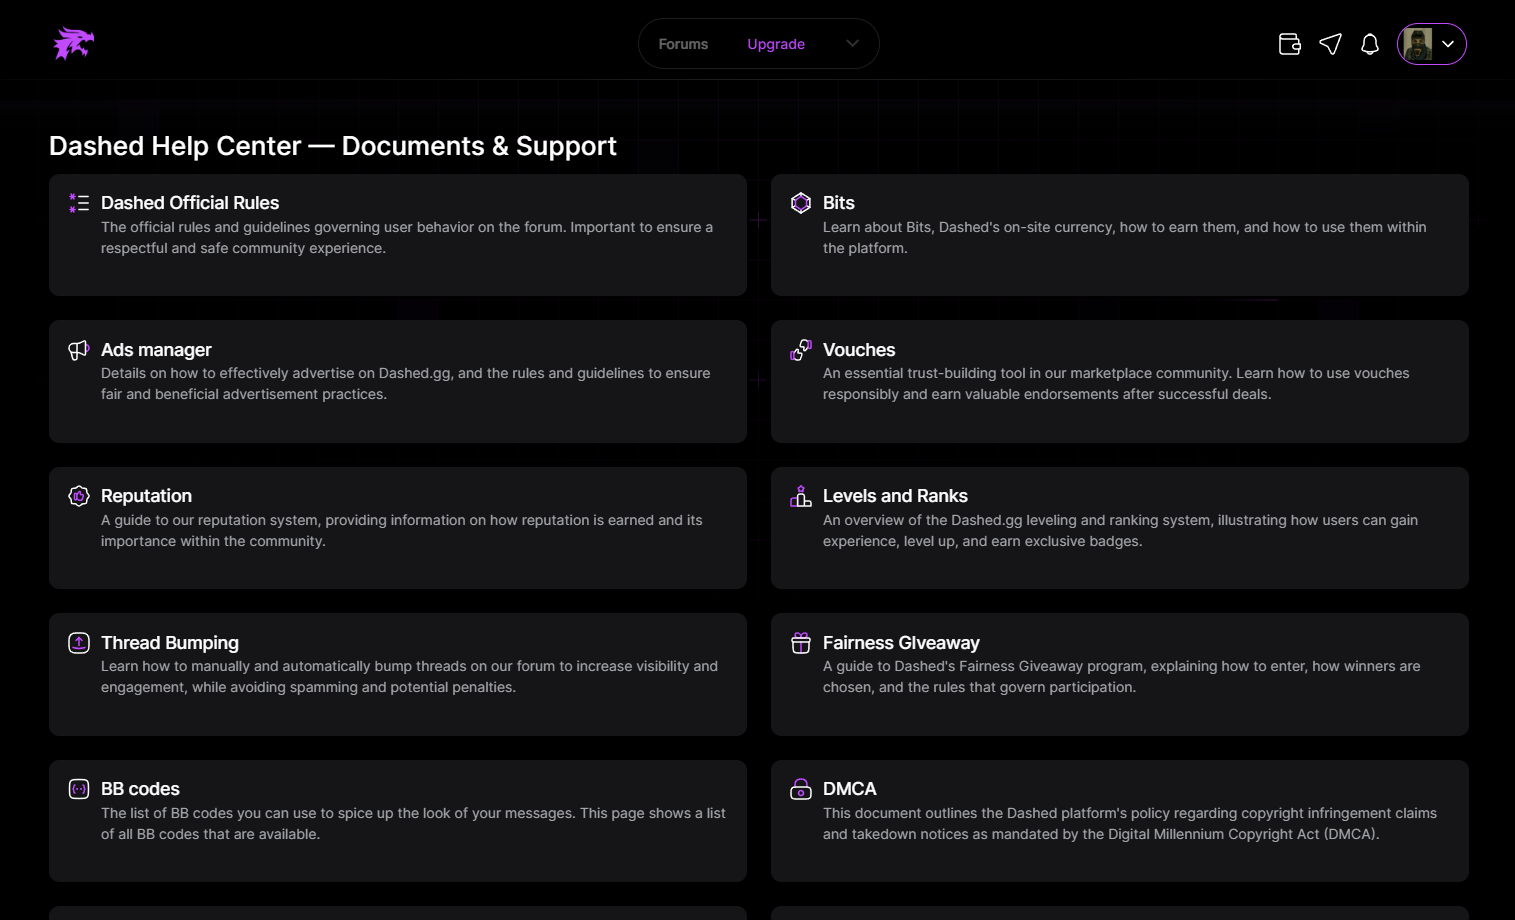The height and width of the screenshot is (920, 1515).
Task: Click the Levels and Ranks podium icon
Action: pyautogui.click(x=801, y=496)
